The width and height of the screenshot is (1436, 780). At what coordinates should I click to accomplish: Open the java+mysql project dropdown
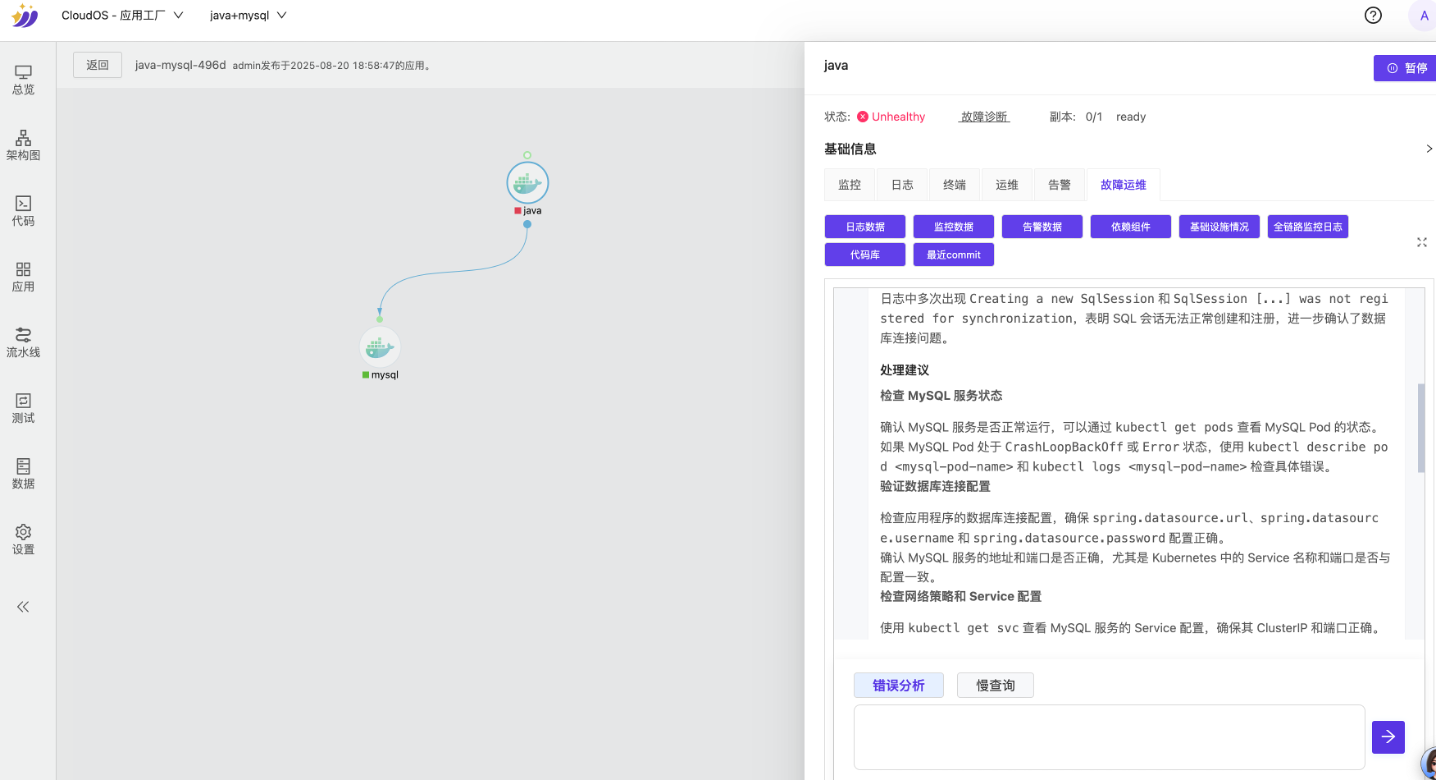[248, 16]
